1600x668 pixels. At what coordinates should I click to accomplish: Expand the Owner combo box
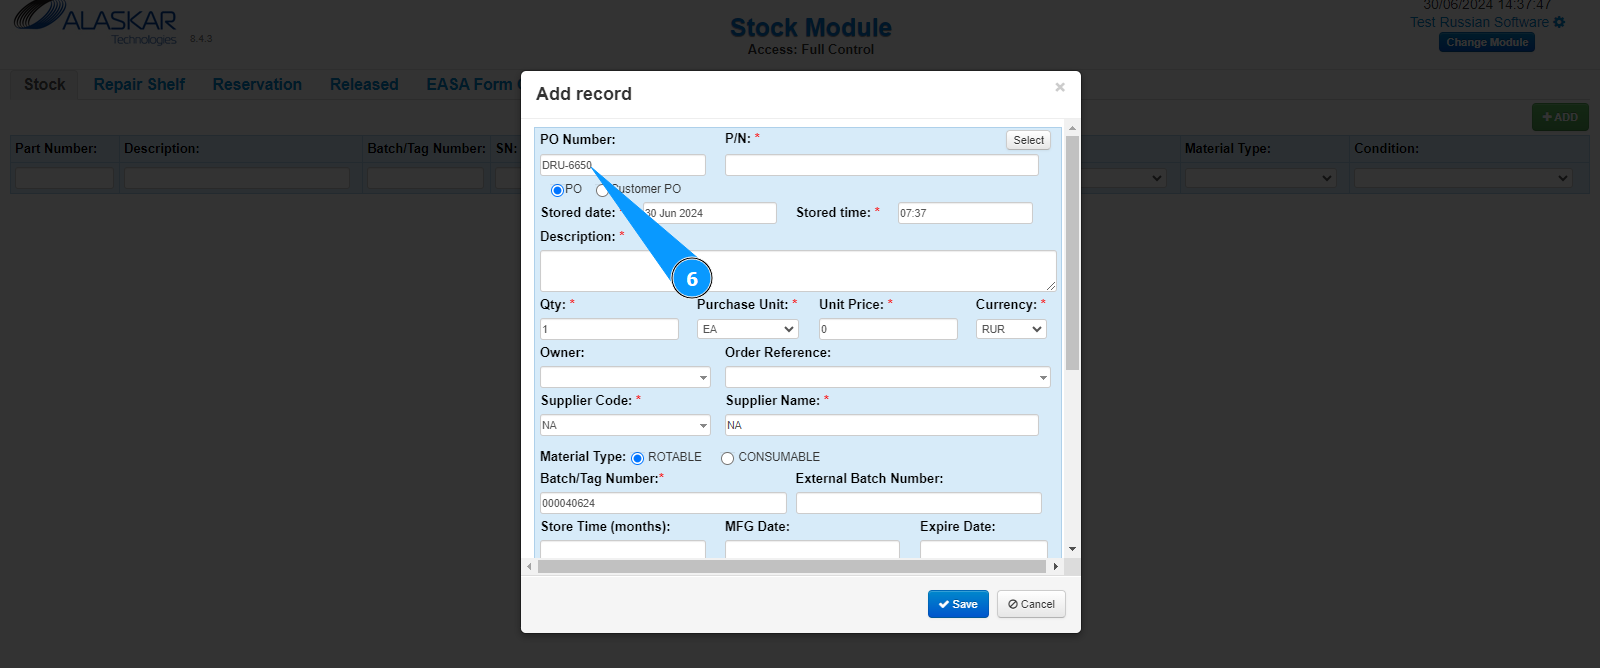(x=703, y=377)
